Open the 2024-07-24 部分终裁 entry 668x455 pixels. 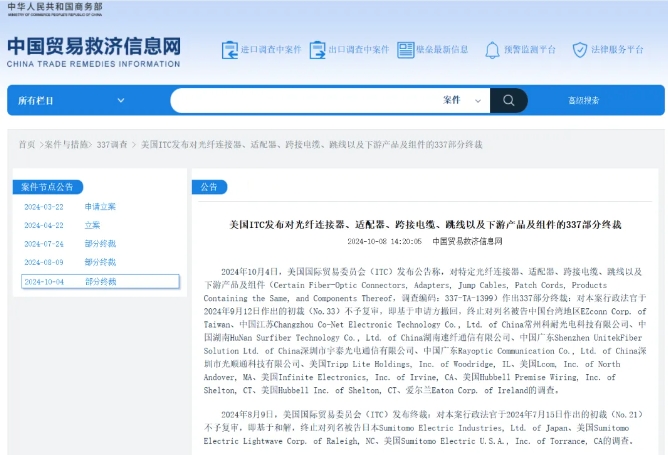(70, 244)
